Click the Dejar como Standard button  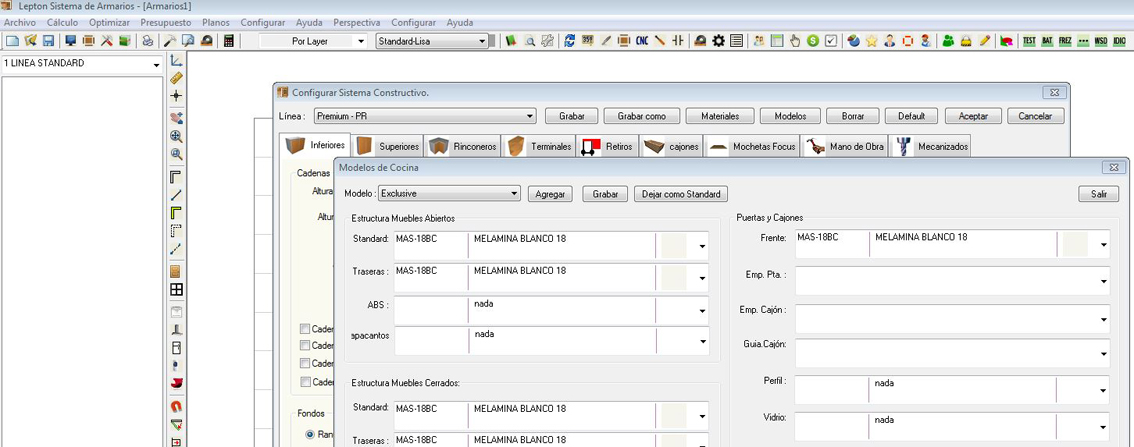[x=681, y=194]
